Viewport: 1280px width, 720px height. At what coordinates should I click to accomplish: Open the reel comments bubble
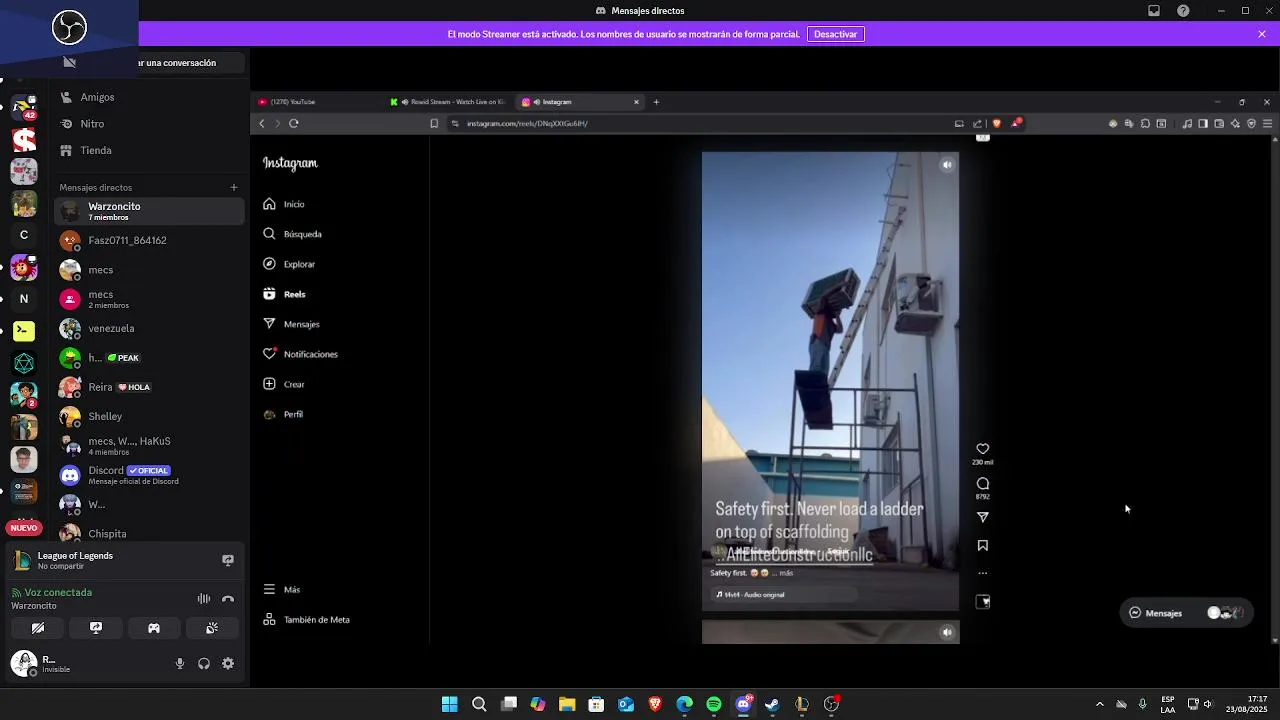pos(983,483)
